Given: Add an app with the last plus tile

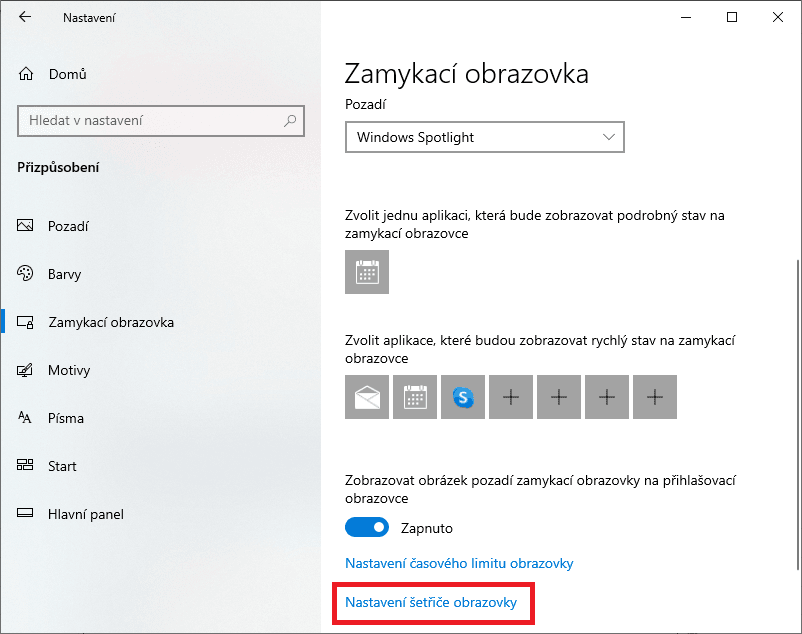Looking at the screenshot, I should coord(655,397).
